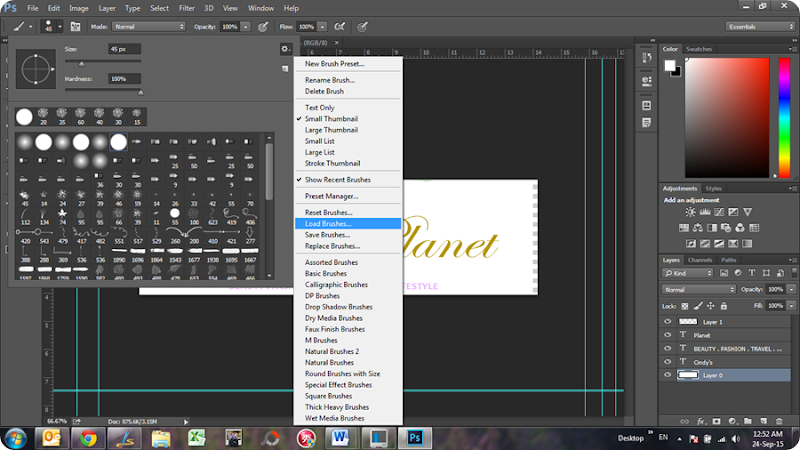Open the layer blend mode Normal dropdown
Viewport: 800px width, 450px height.
pyautogui.click(x=698, y=289)
